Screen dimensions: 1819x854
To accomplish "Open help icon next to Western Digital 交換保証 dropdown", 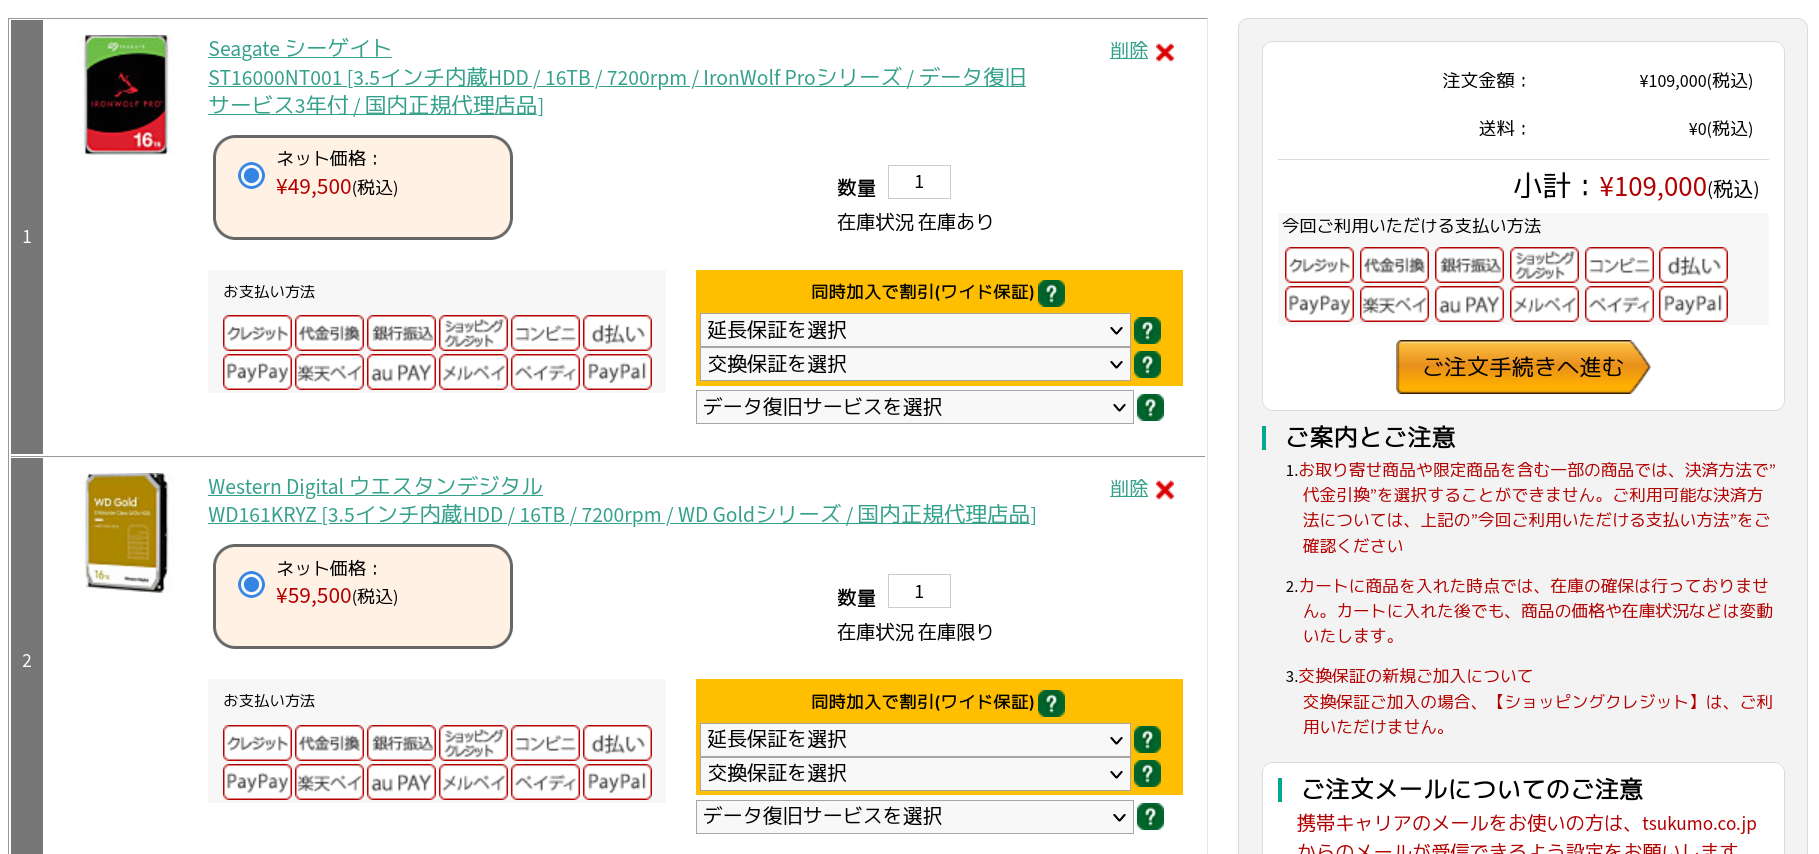I will click(1148, 773).
